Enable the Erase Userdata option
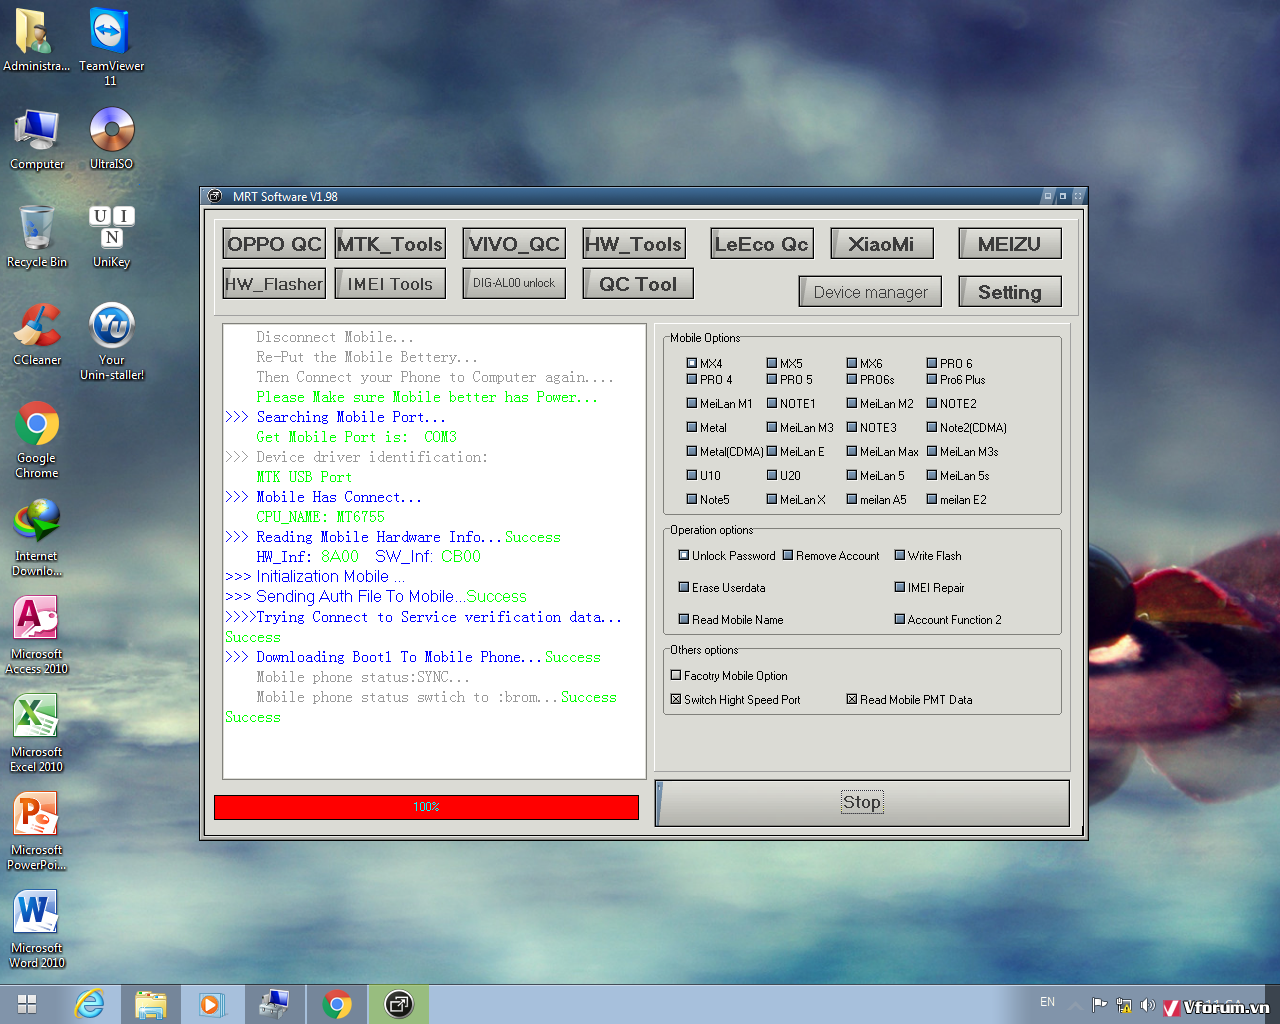Viewport: 1280px width, 1024px height. click(x=684, y=587)
